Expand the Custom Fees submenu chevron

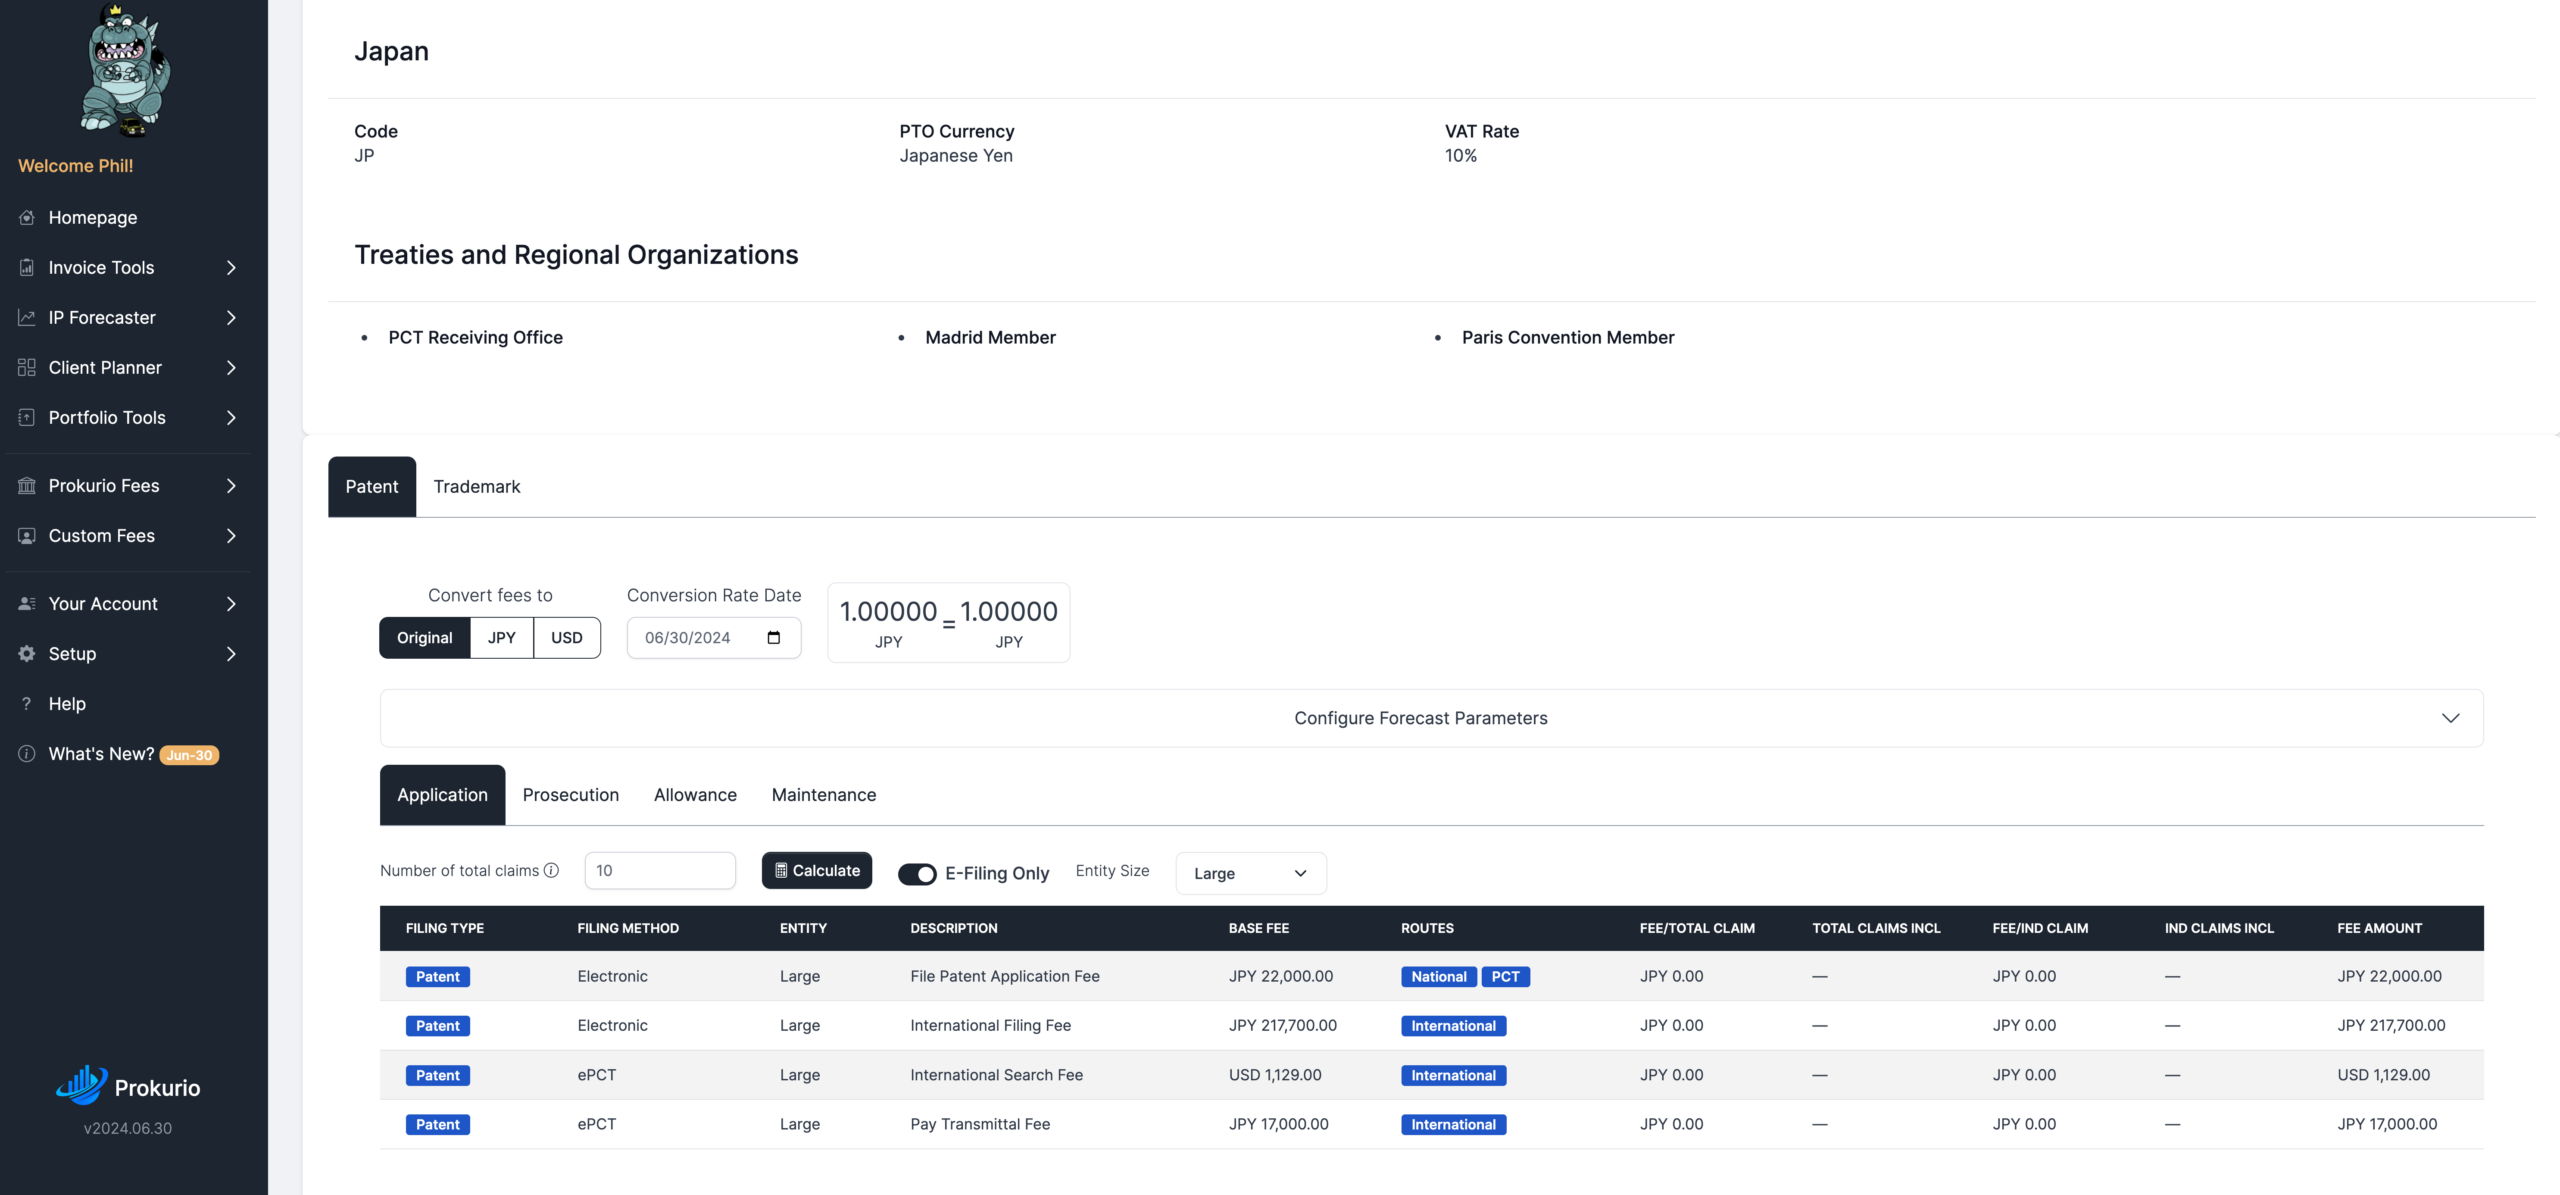[x=231, y=535]
